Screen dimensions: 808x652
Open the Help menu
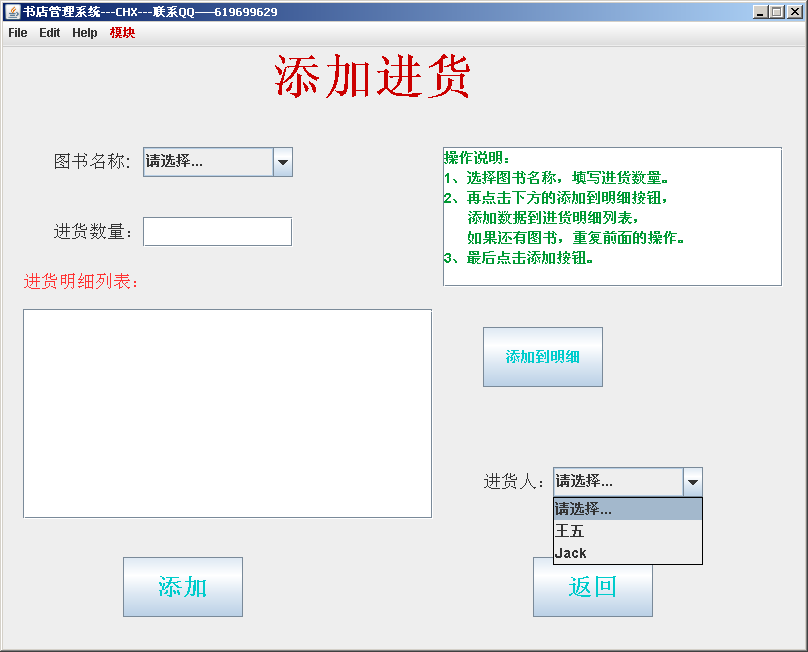coord(85,33)
